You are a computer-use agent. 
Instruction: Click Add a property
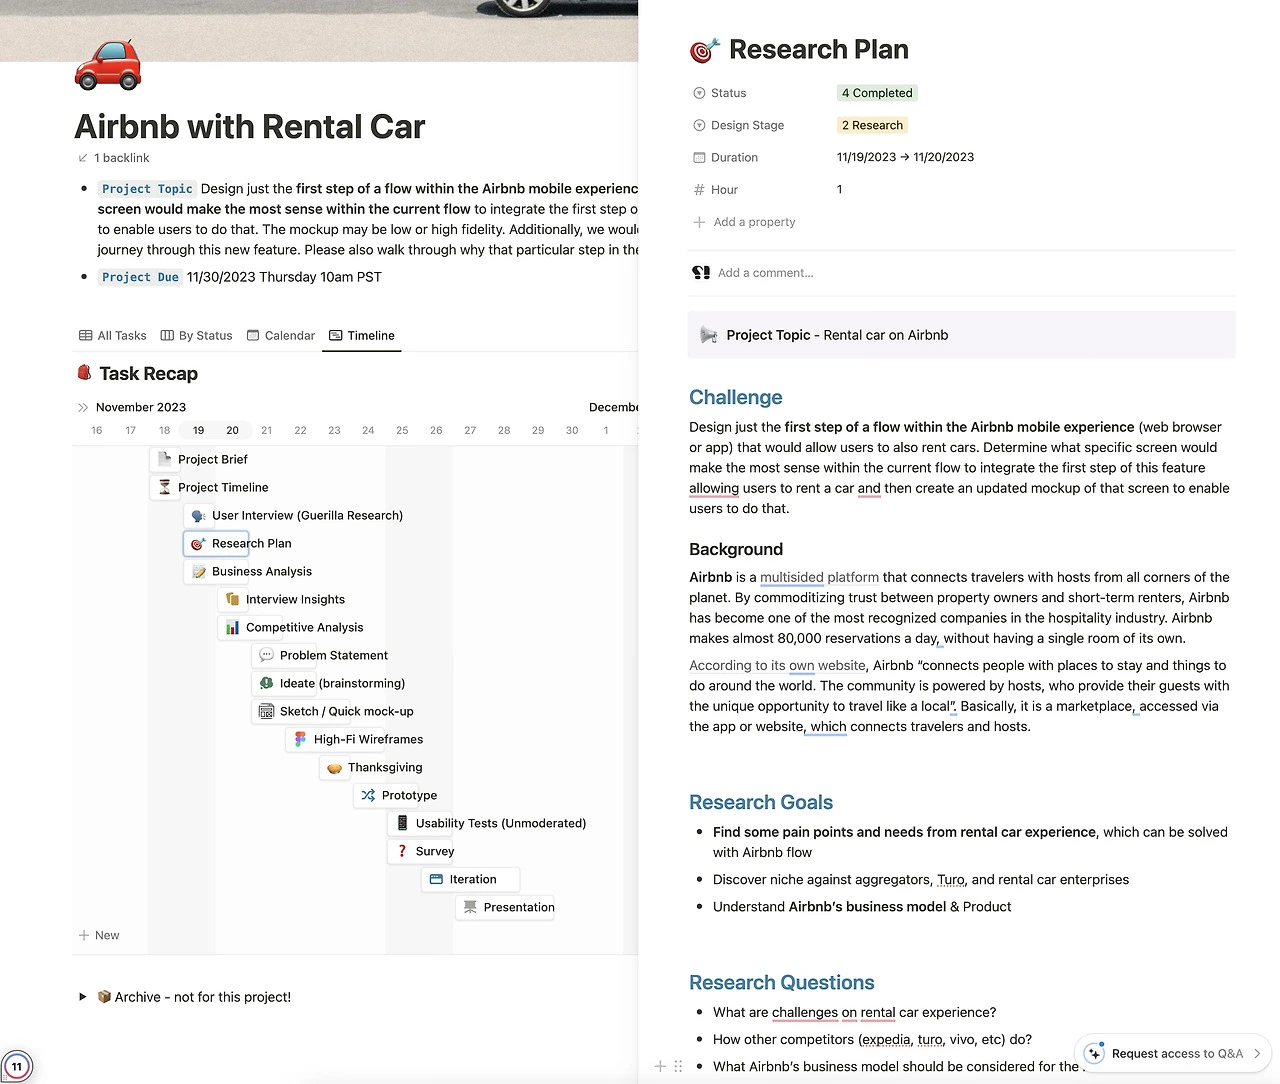744,222
